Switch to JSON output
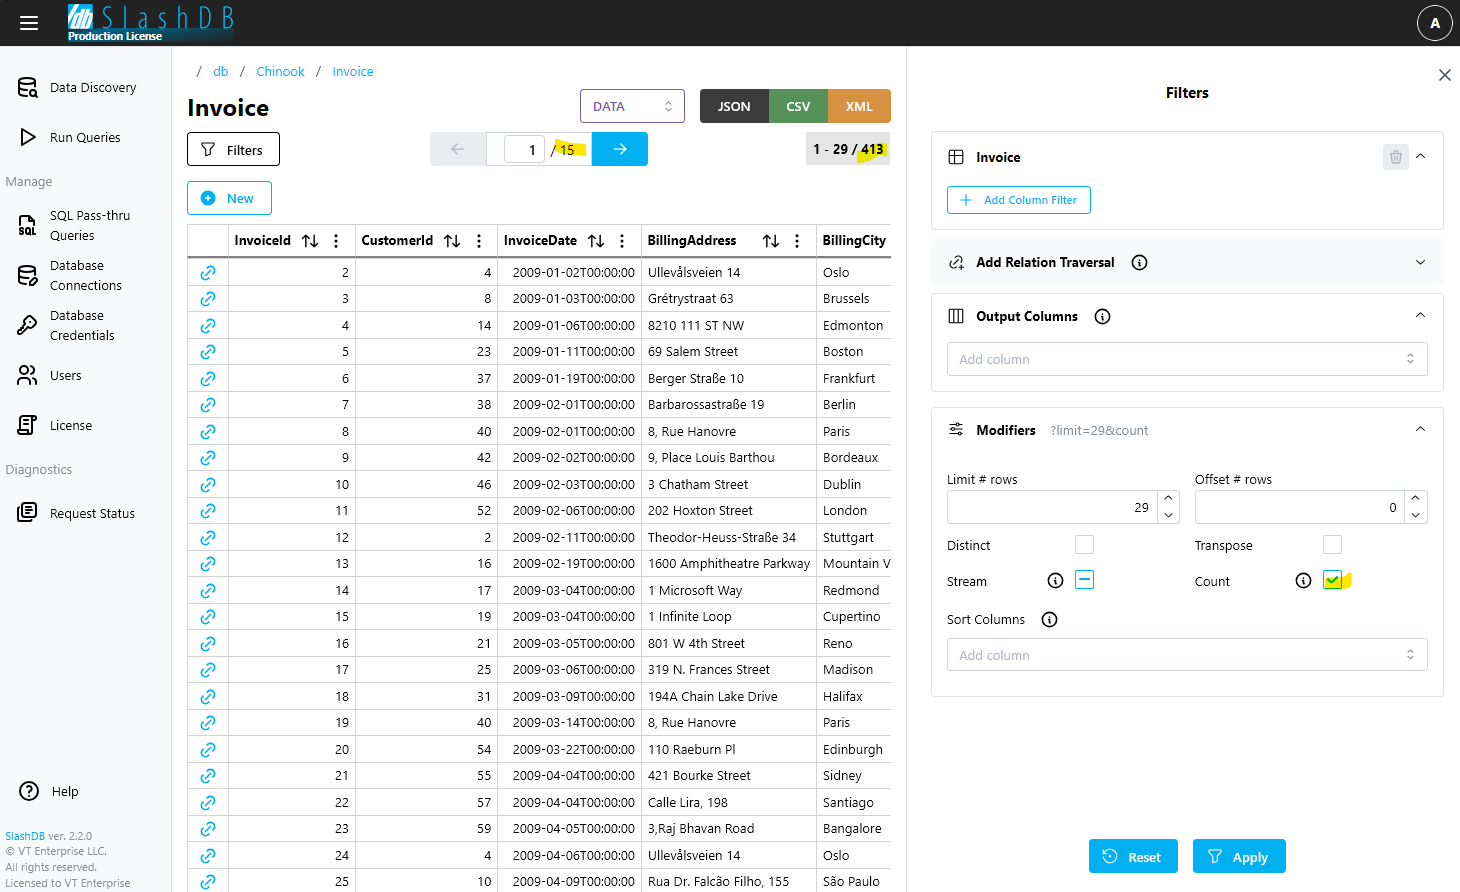The width and height of the screenshot is (1460, 892). (734, 106)
